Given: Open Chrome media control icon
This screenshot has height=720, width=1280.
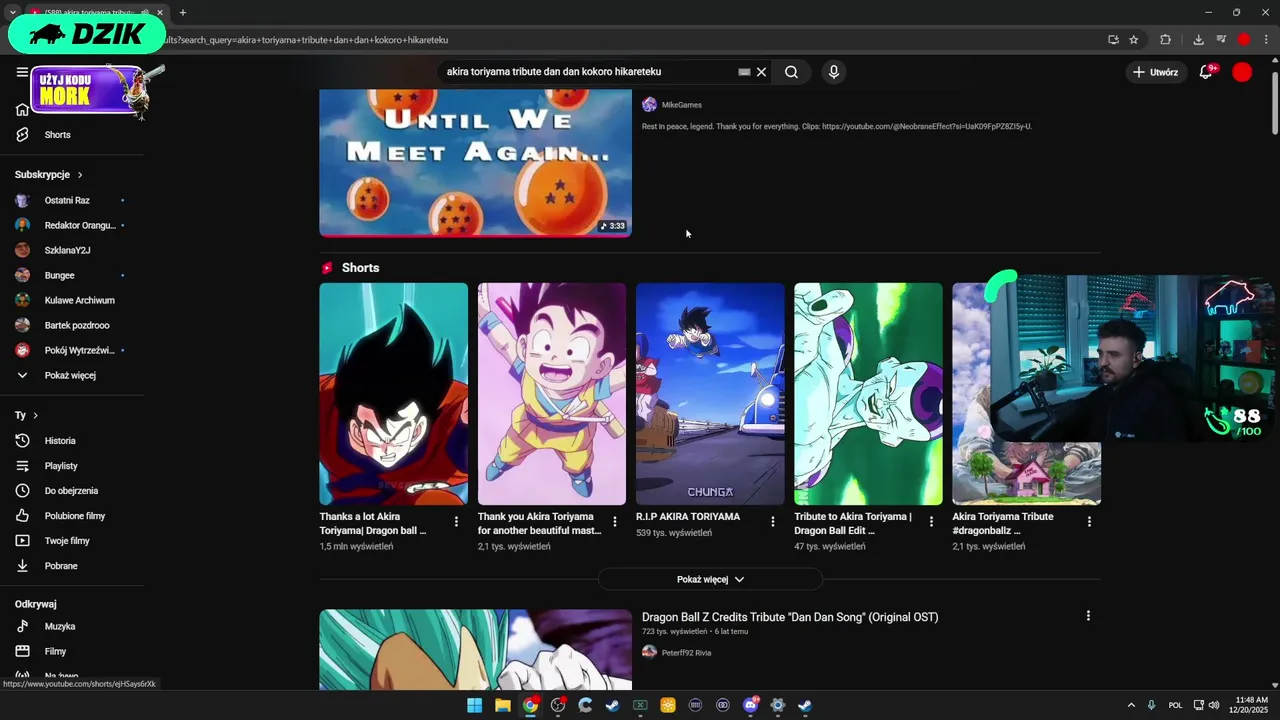Looking at the screenshot, I should [x=1221, y=40].
